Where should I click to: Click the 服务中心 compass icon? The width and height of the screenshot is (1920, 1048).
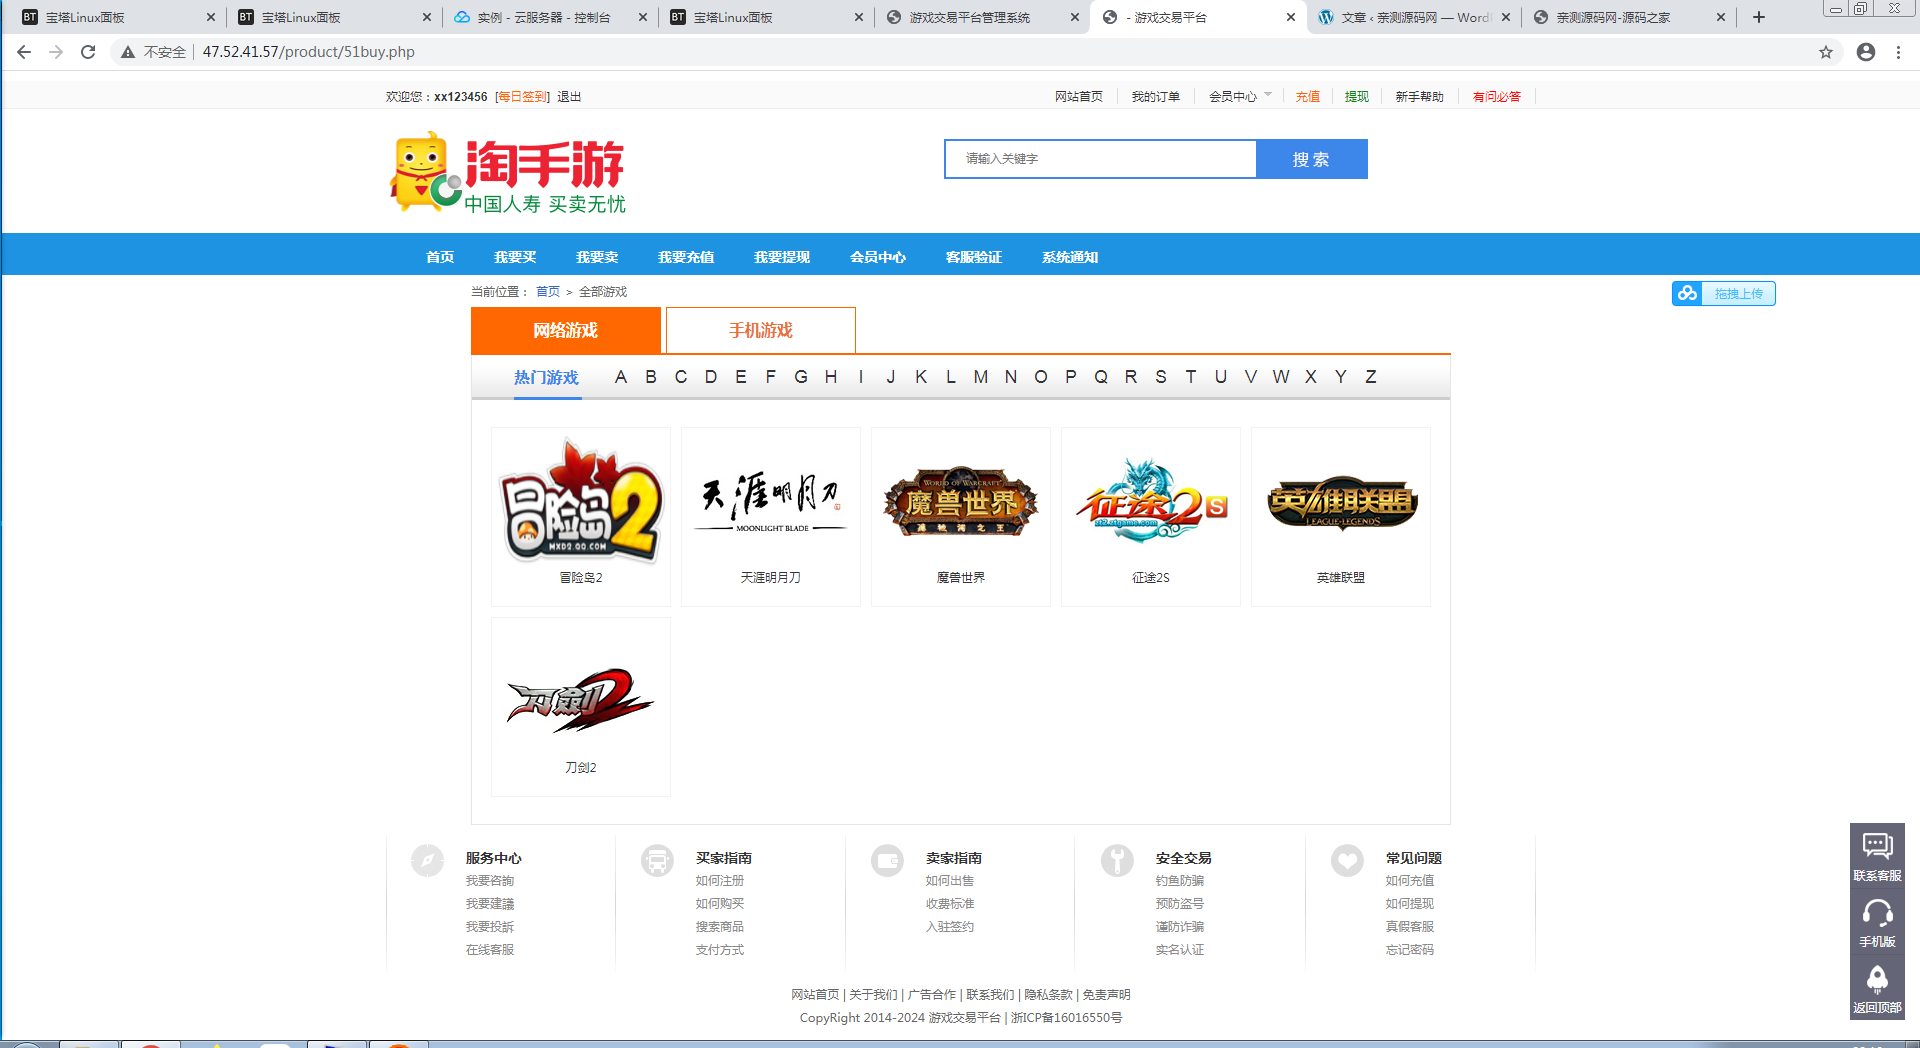coord(427,860)
